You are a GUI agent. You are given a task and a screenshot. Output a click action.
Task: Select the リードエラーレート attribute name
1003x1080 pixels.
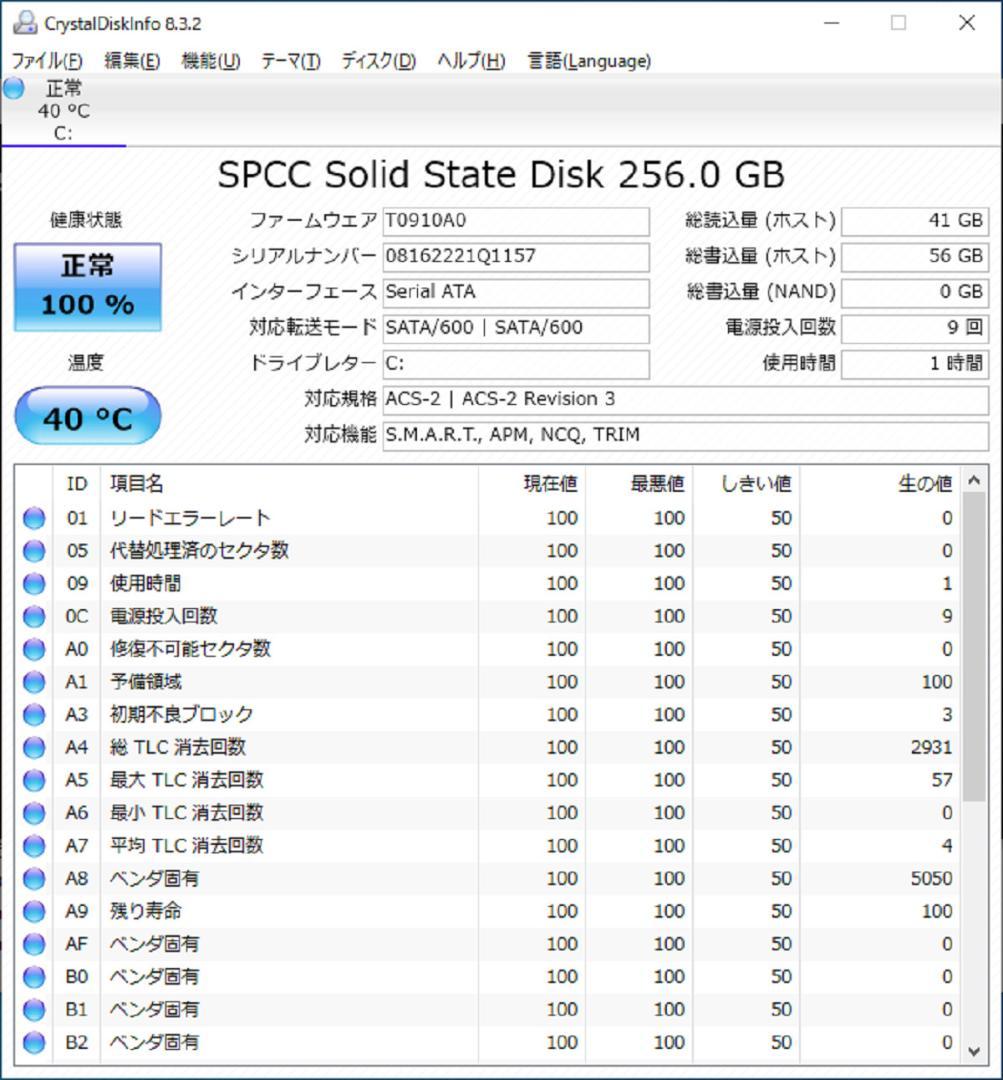(190, 518)
